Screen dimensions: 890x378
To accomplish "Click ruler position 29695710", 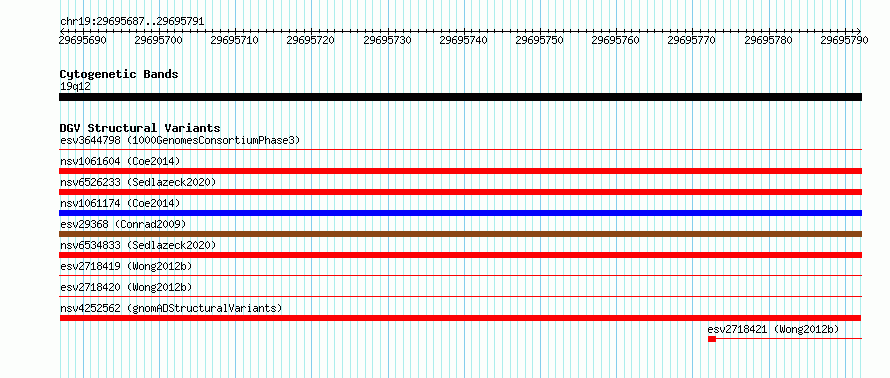I will (x=234, y=40).
